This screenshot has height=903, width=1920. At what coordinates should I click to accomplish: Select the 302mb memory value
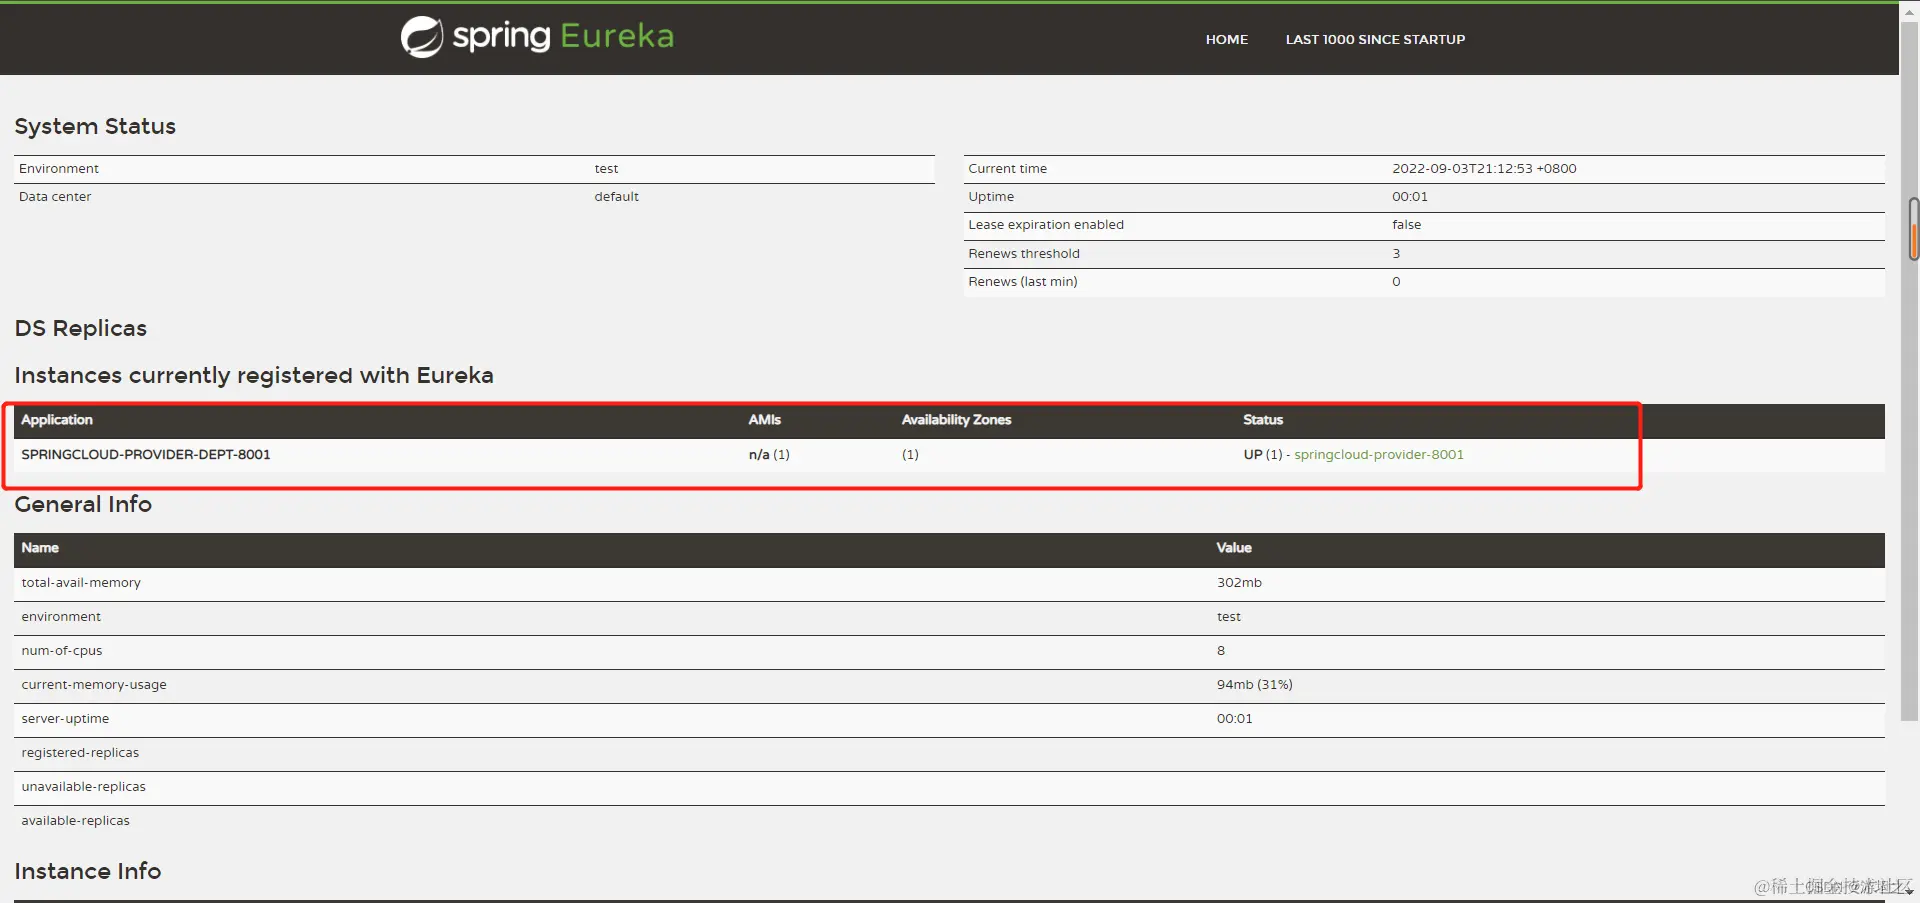[x=1239, y=583]
